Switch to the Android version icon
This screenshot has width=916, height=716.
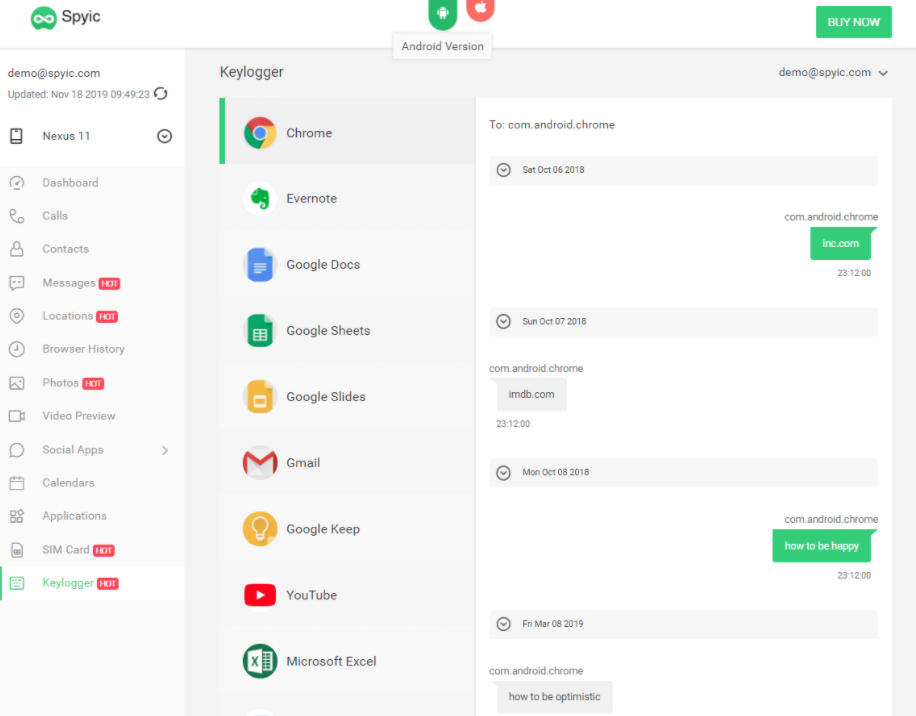click(x=442, y=13)
